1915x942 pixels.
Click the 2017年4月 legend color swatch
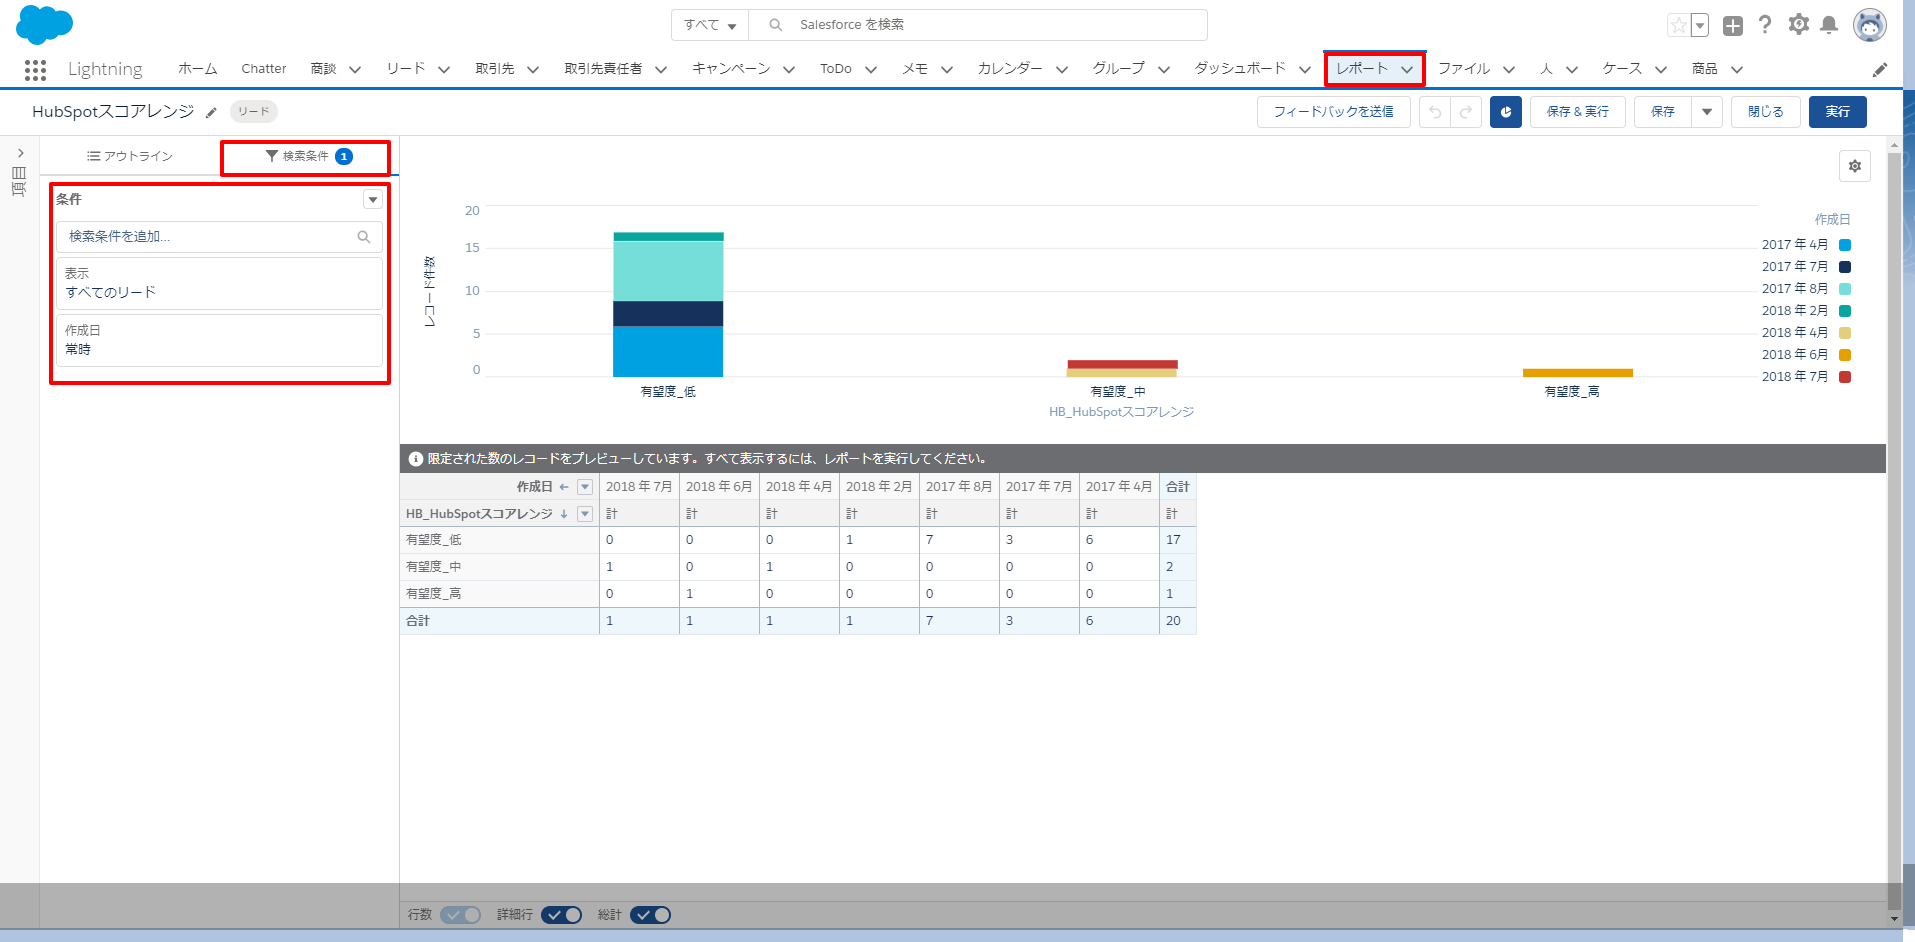click(x=1845, y=245)
